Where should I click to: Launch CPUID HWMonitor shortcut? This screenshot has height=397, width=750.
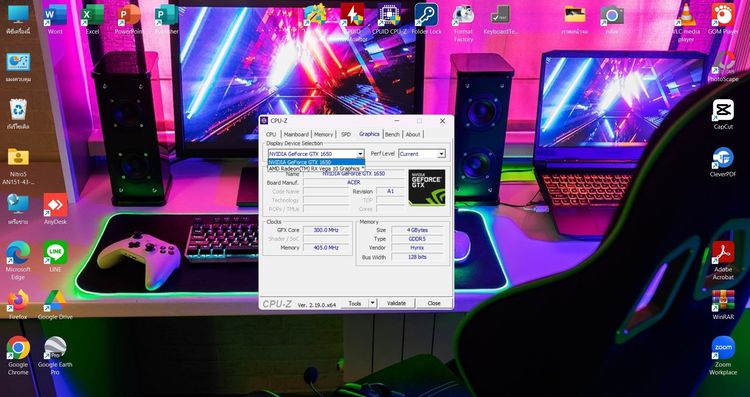(x=353, y=22)
